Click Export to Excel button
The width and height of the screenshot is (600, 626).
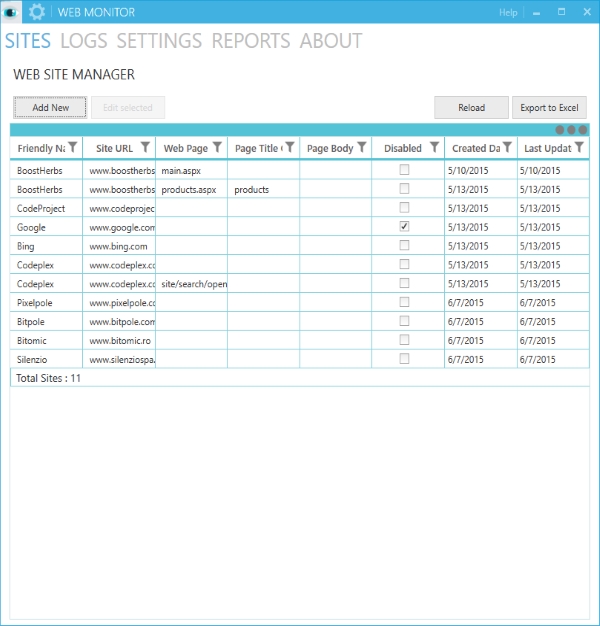click(549, 107)
